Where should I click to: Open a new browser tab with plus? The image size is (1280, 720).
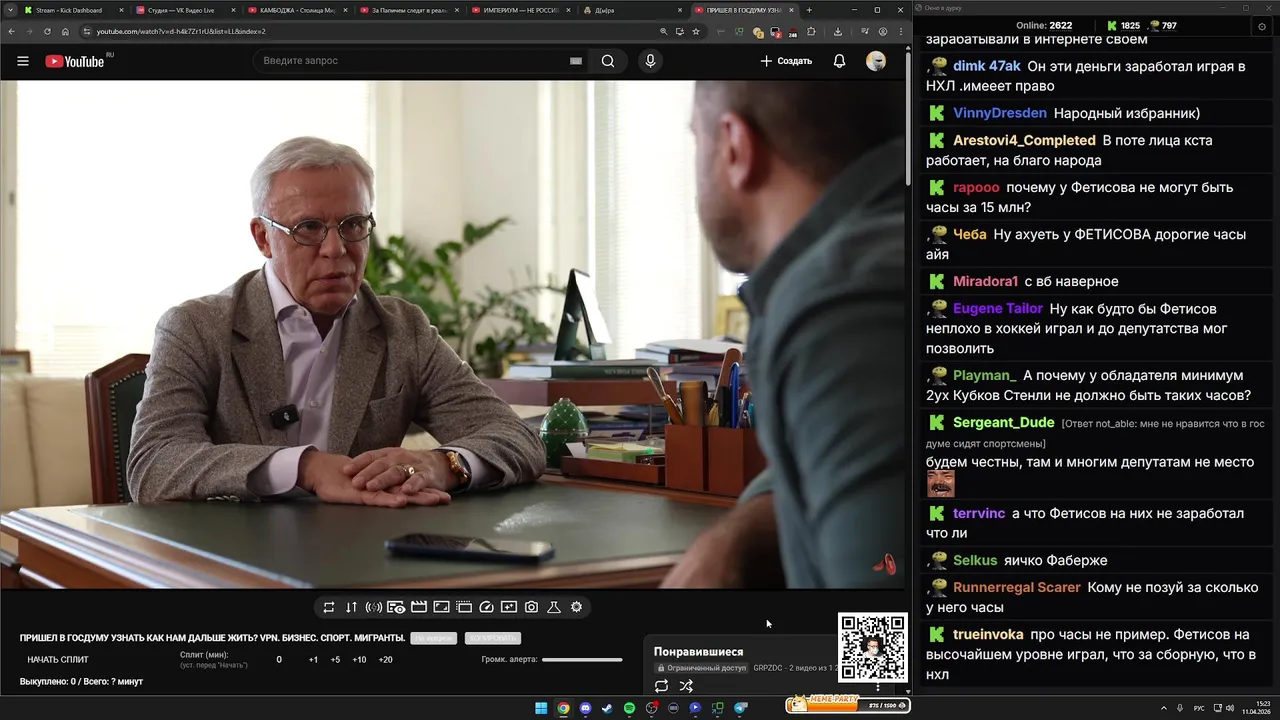(809, 10)
